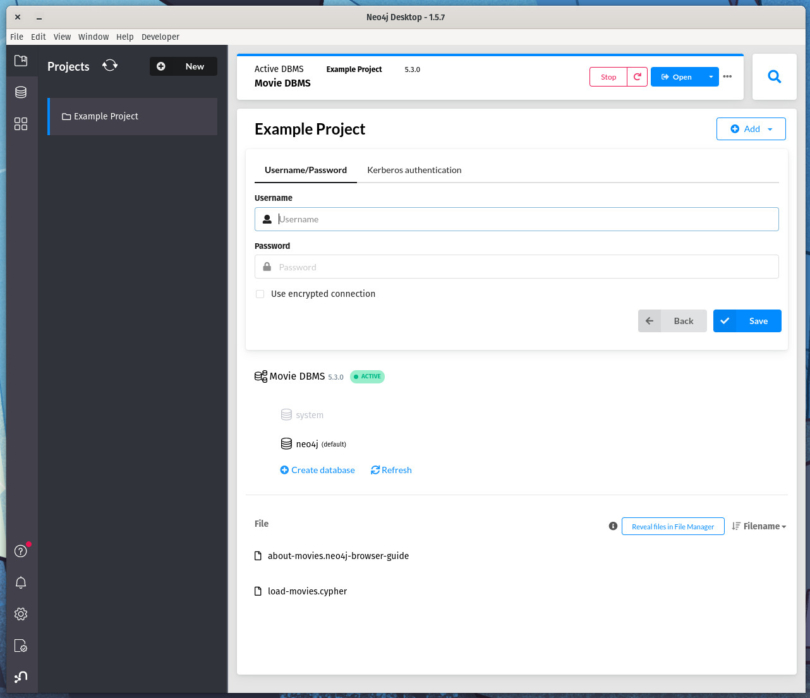Enable the Use encrypted connection checkbox

(260, 294)
